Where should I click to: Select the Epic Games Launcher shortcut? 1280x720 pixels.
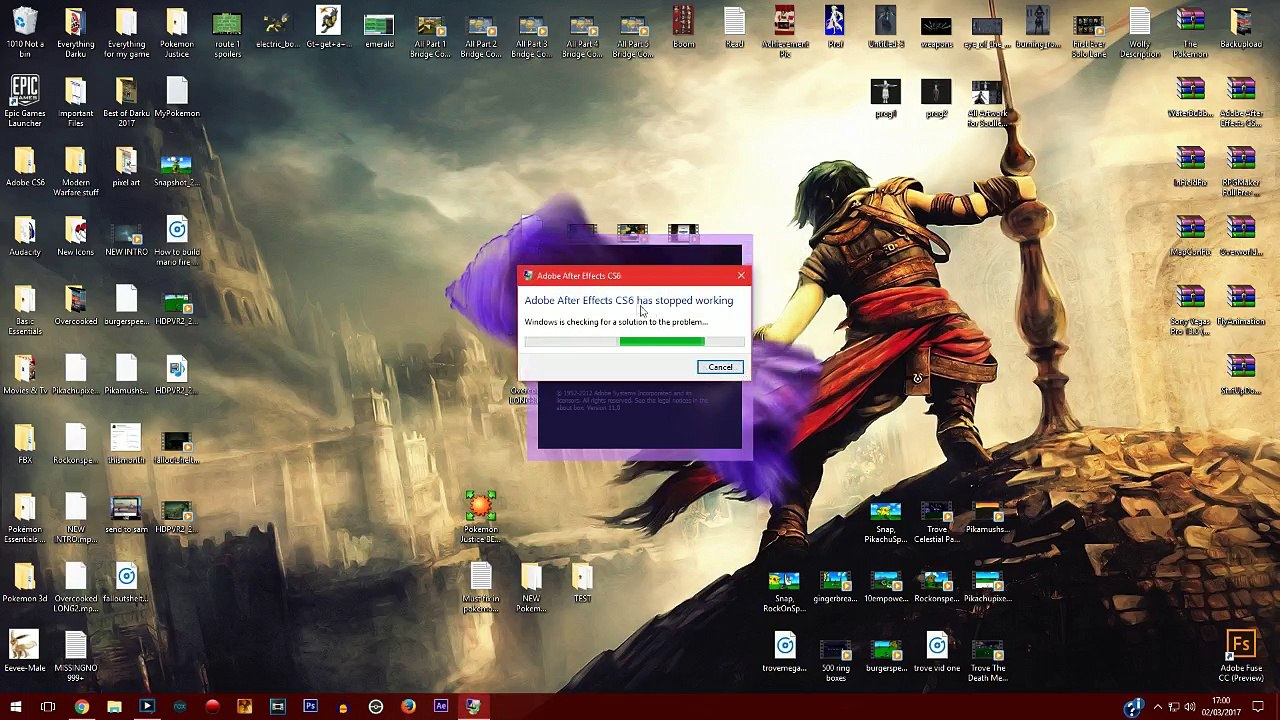click(25, 100)
